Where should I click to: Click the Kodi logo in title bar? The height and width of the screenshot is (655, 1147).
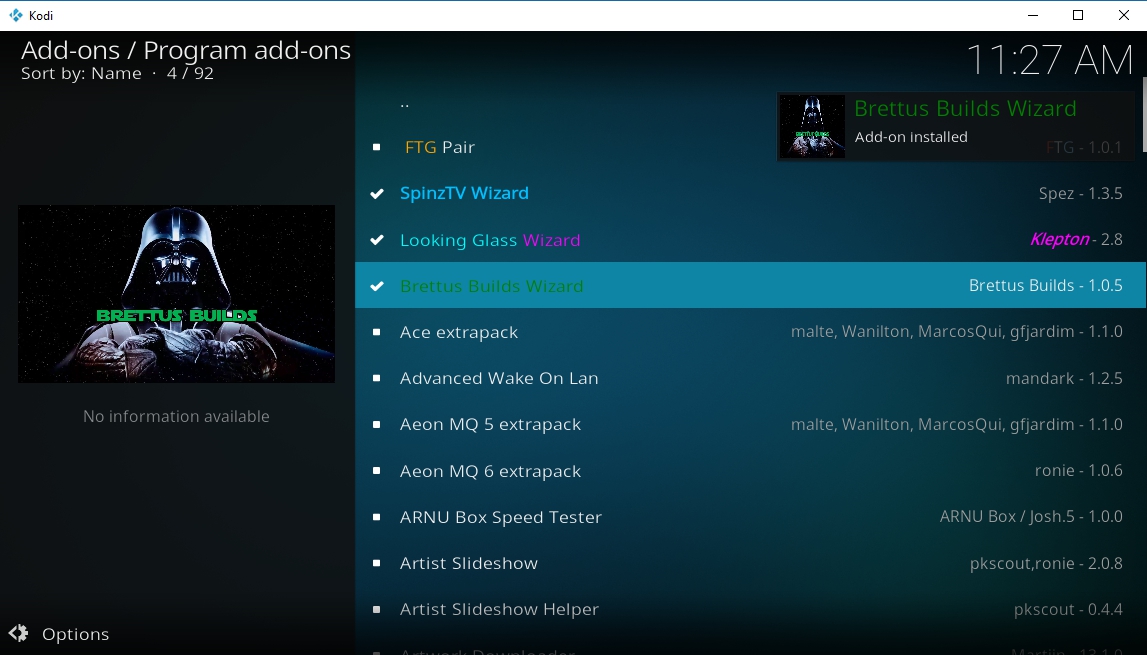coord(15,15)
